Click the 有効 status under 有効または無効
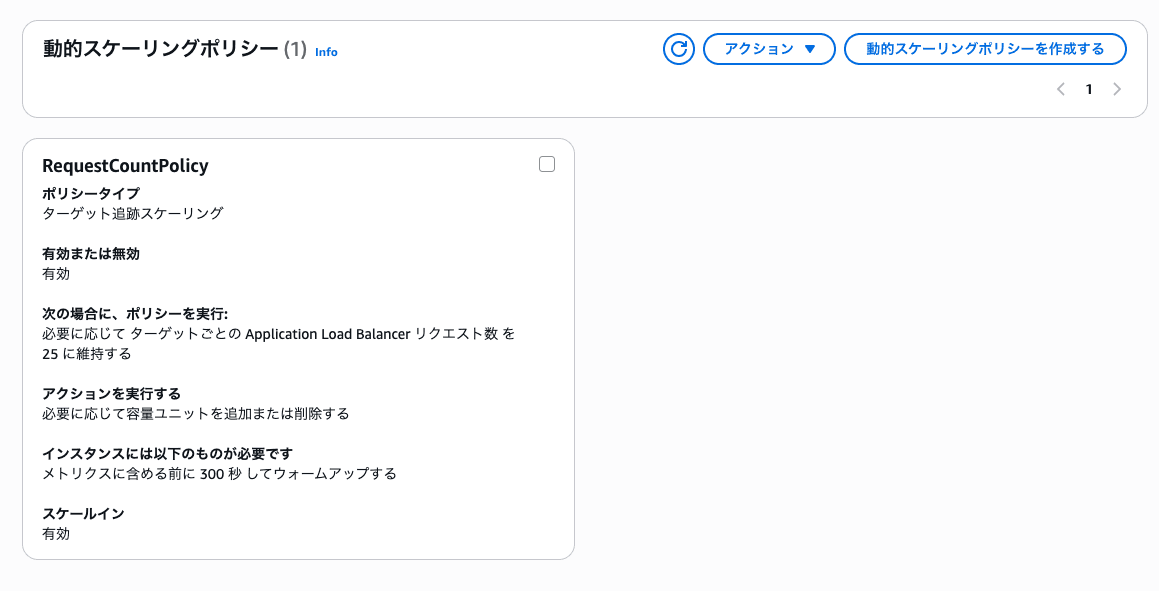1159x591 pixels. click(x=54, y=273)
